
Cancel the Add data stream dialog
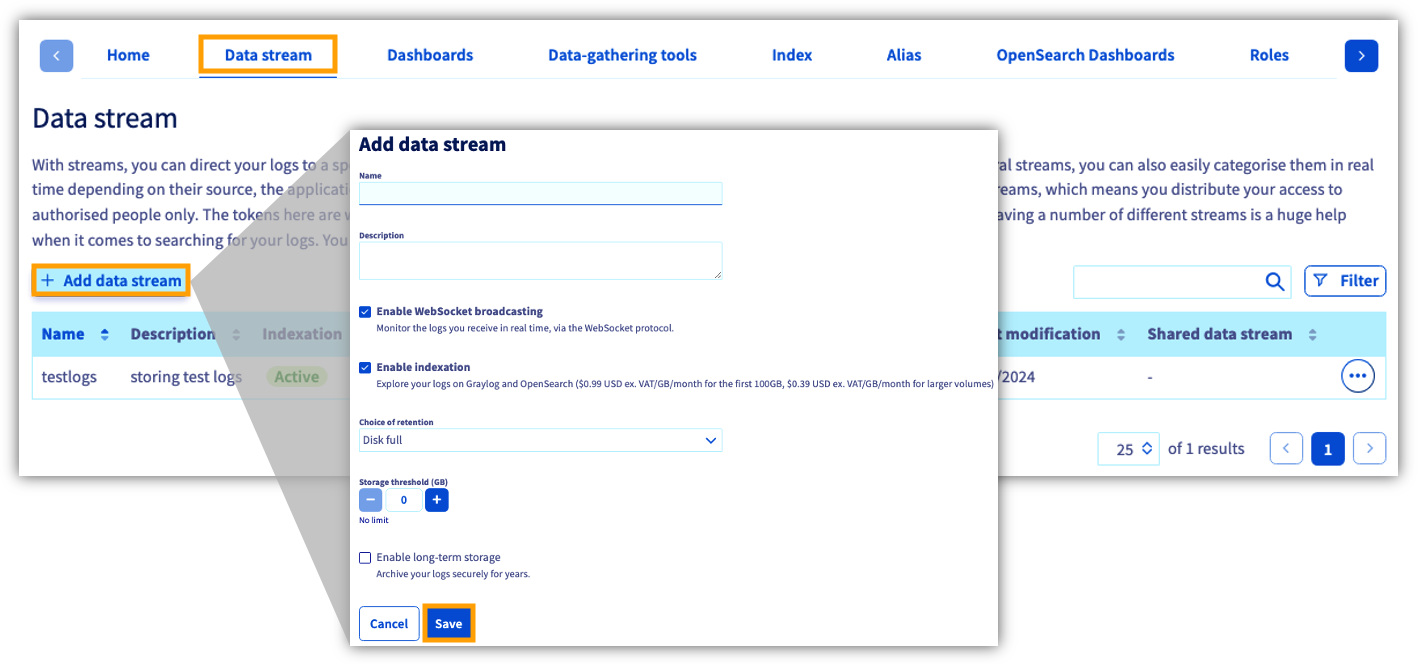[x=389, y=624]
